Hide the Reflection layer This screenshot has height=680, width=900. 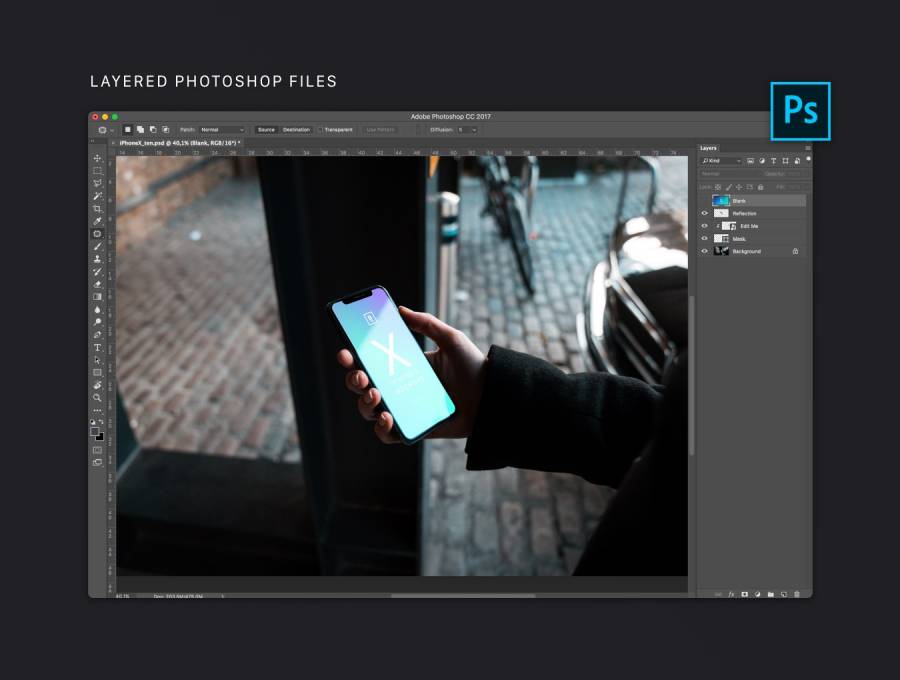(704, 213)
